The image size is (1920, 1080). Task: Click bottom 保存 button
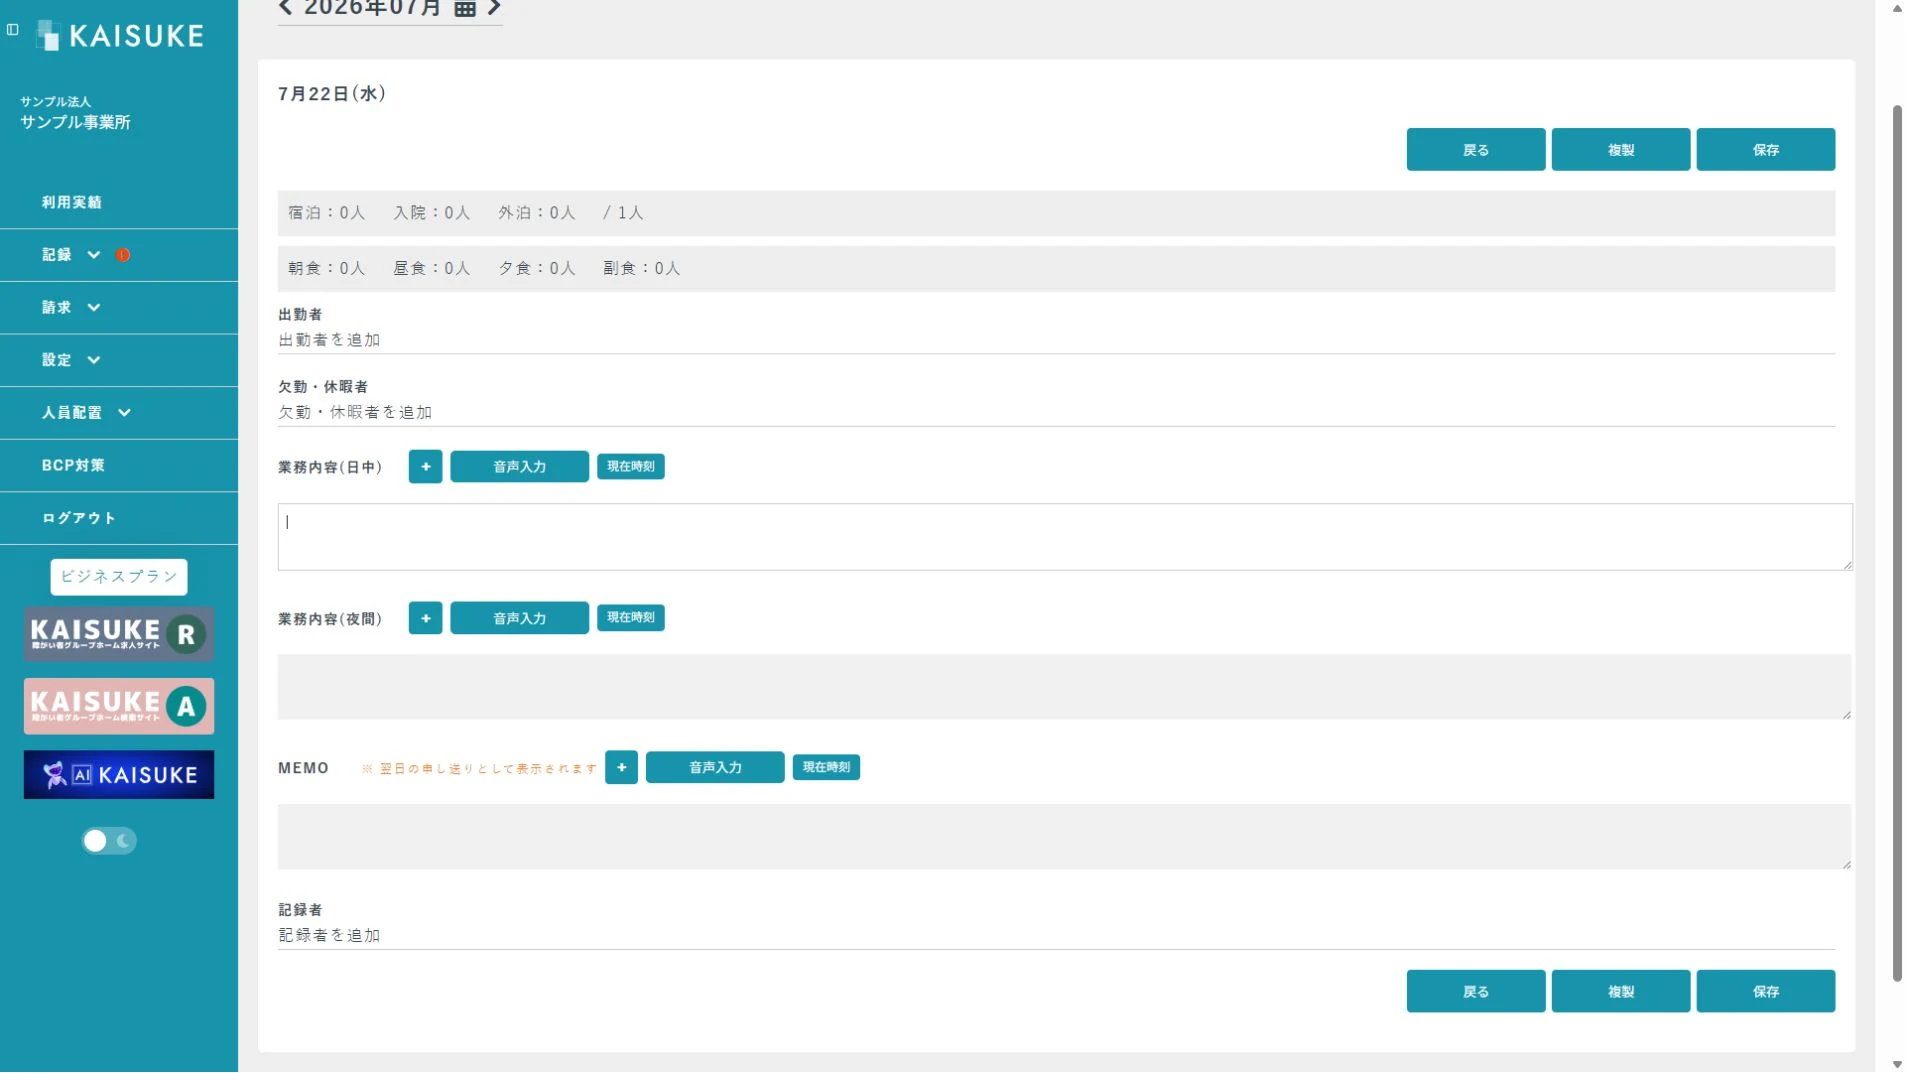click(x=1766, y=992)
